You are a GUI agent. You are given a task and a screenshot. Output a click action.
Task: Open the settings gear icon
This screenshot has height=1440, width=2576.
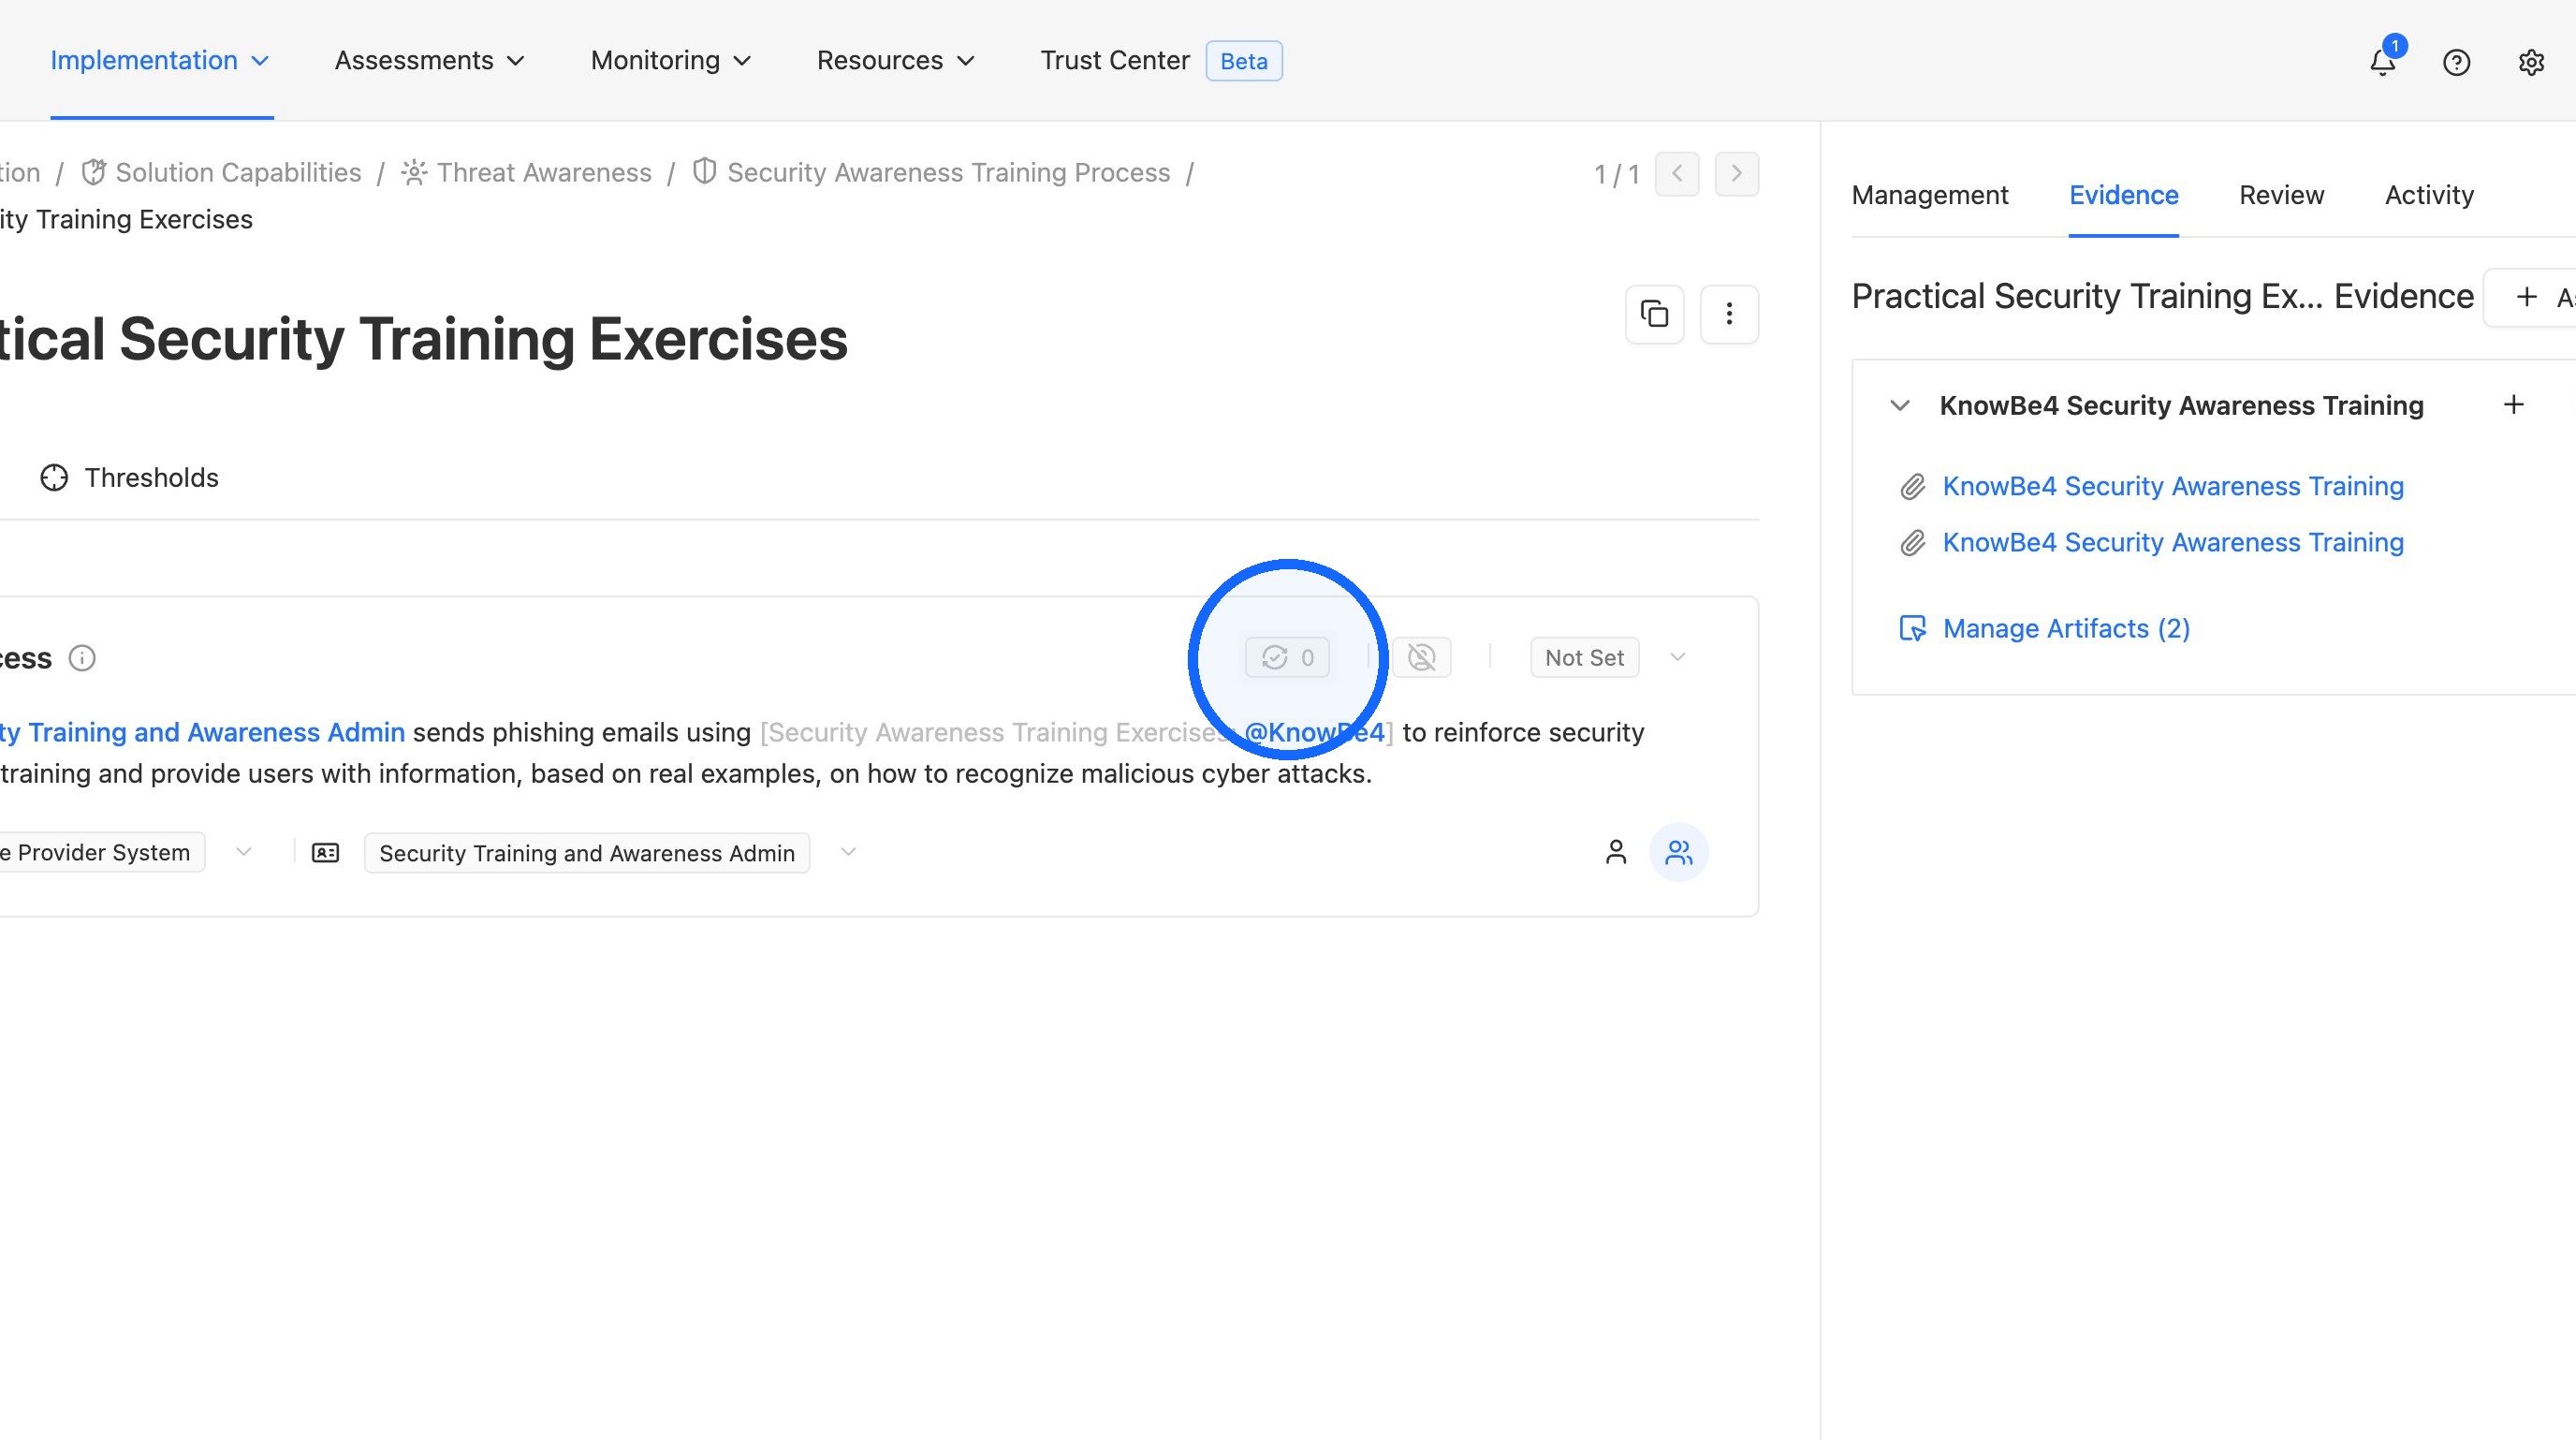(2531, 62)
